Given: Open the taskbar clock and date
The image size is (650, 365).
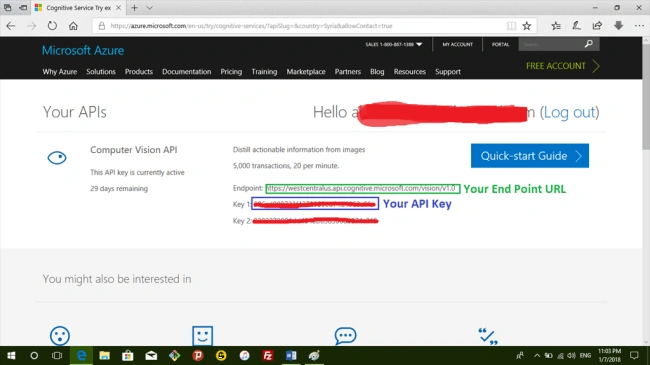Looking at the screenshot, I should [x=609, y=355].
